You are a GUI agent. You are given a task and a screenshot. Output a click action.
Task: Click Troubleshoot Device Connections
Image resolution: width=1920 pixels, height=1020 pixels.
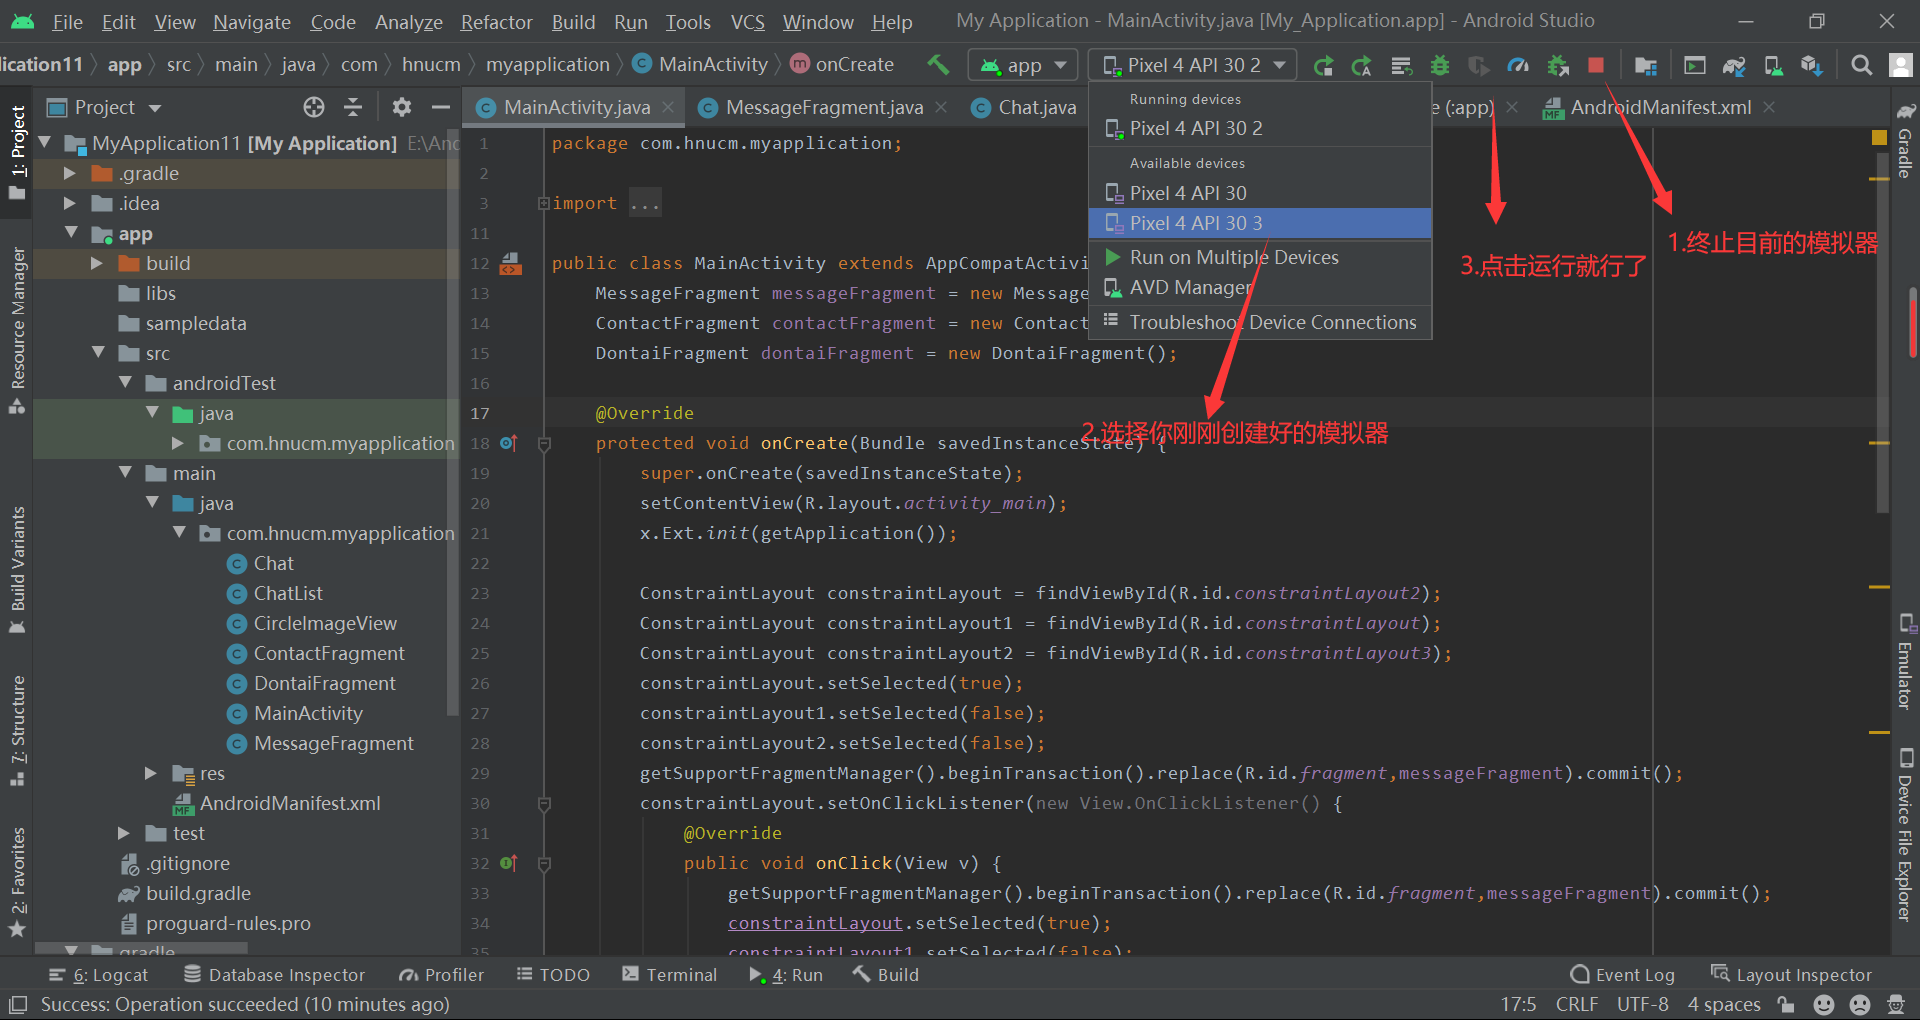(x=1260, y=322)
